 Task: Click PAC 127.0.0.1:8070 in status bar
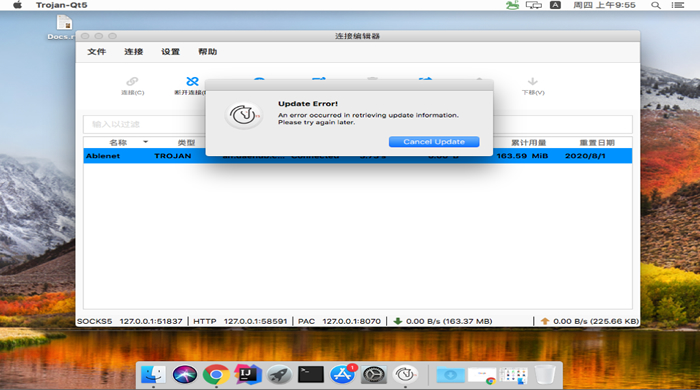339,321
